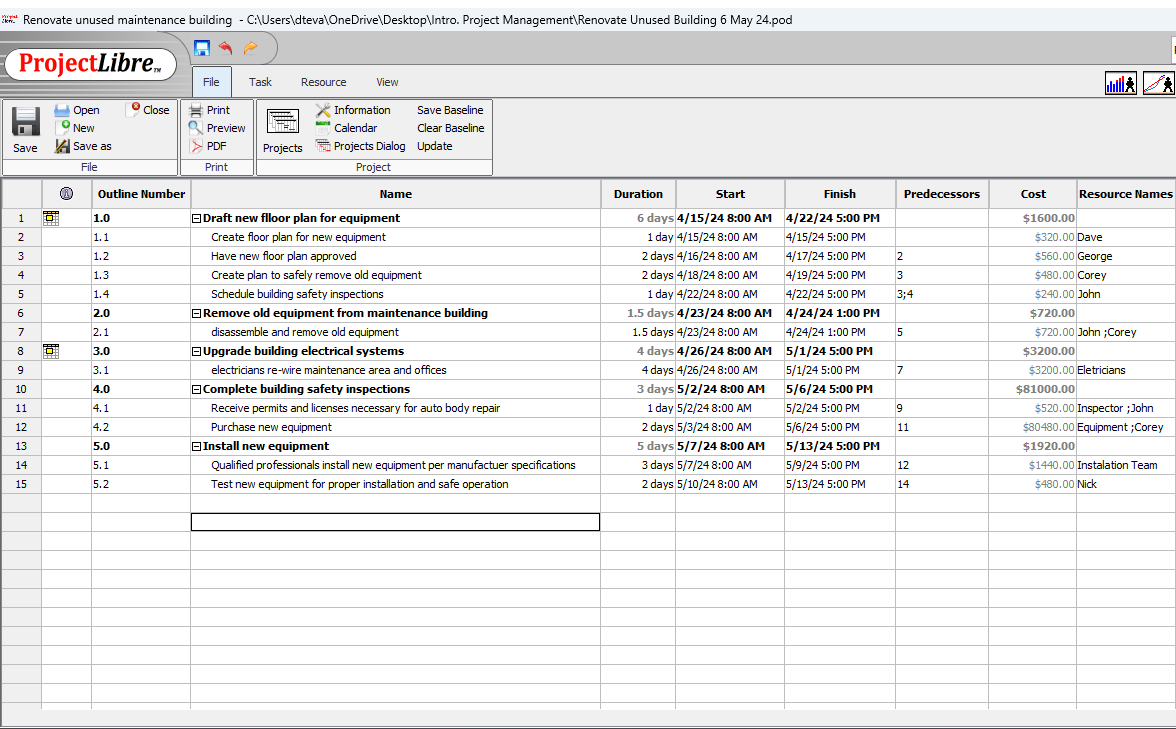Viewport: 1176px width, 729px height.
Task: Click the Duration column header
Action: [x=638, y=194]
